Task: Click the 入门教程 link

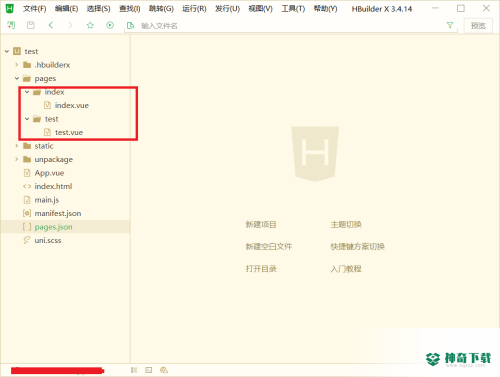Action: click(346, 269)
